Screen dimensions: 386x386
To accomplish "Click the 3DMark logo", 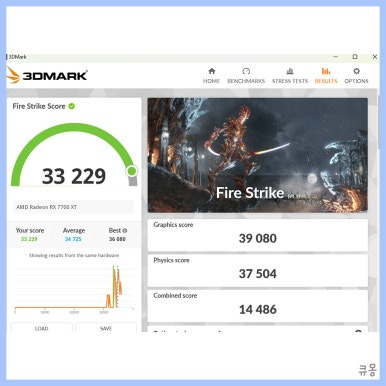I will 47,75.
